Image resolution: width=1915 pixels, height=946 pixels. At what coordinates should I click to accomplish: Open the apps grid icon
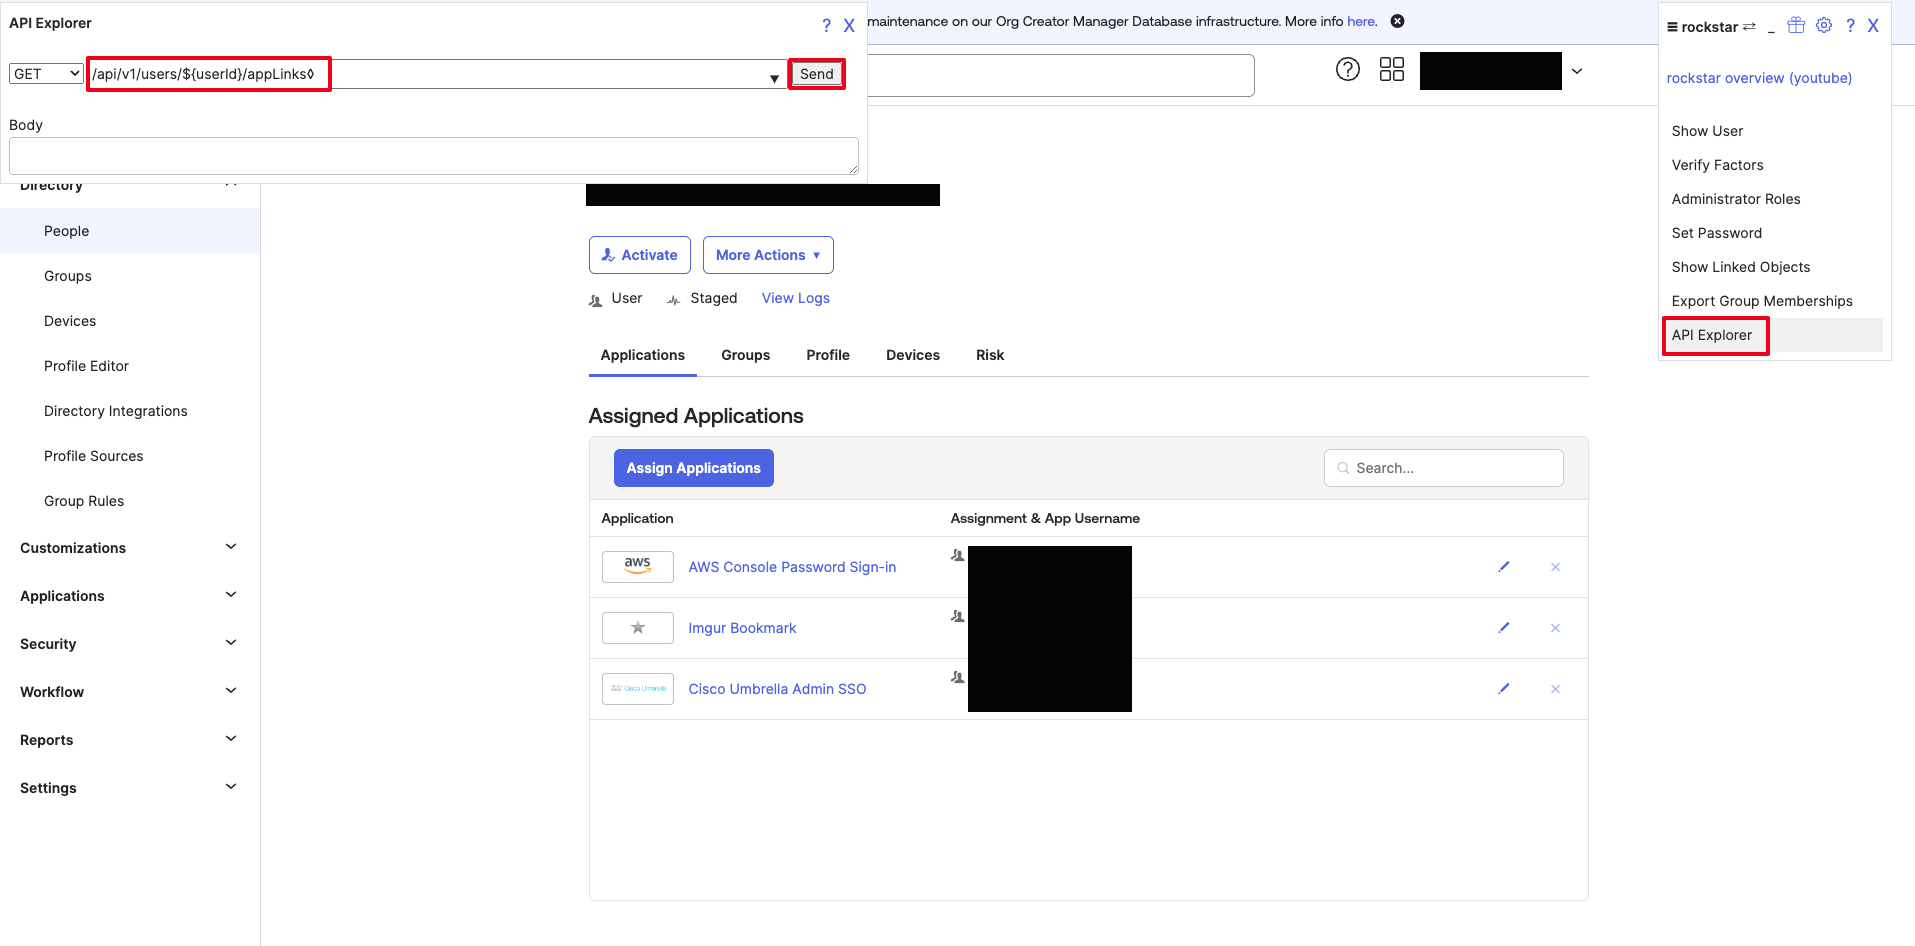[1392, 69]
